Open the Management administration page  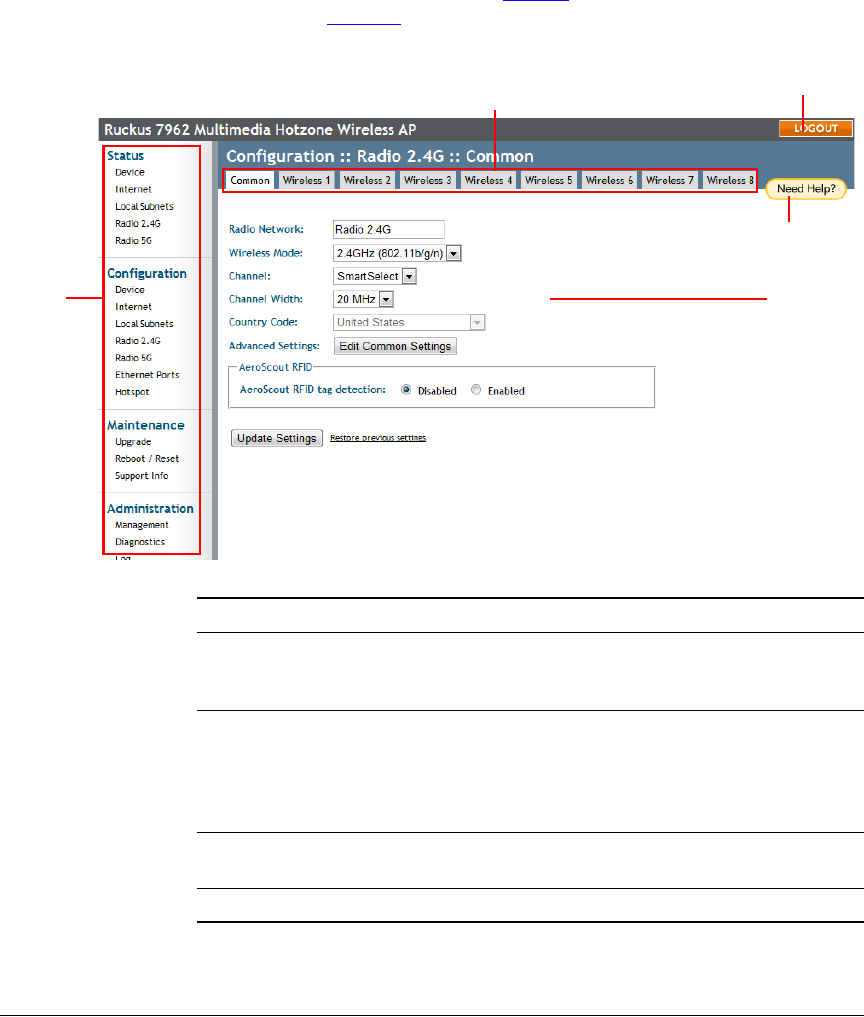pos(141,525)
